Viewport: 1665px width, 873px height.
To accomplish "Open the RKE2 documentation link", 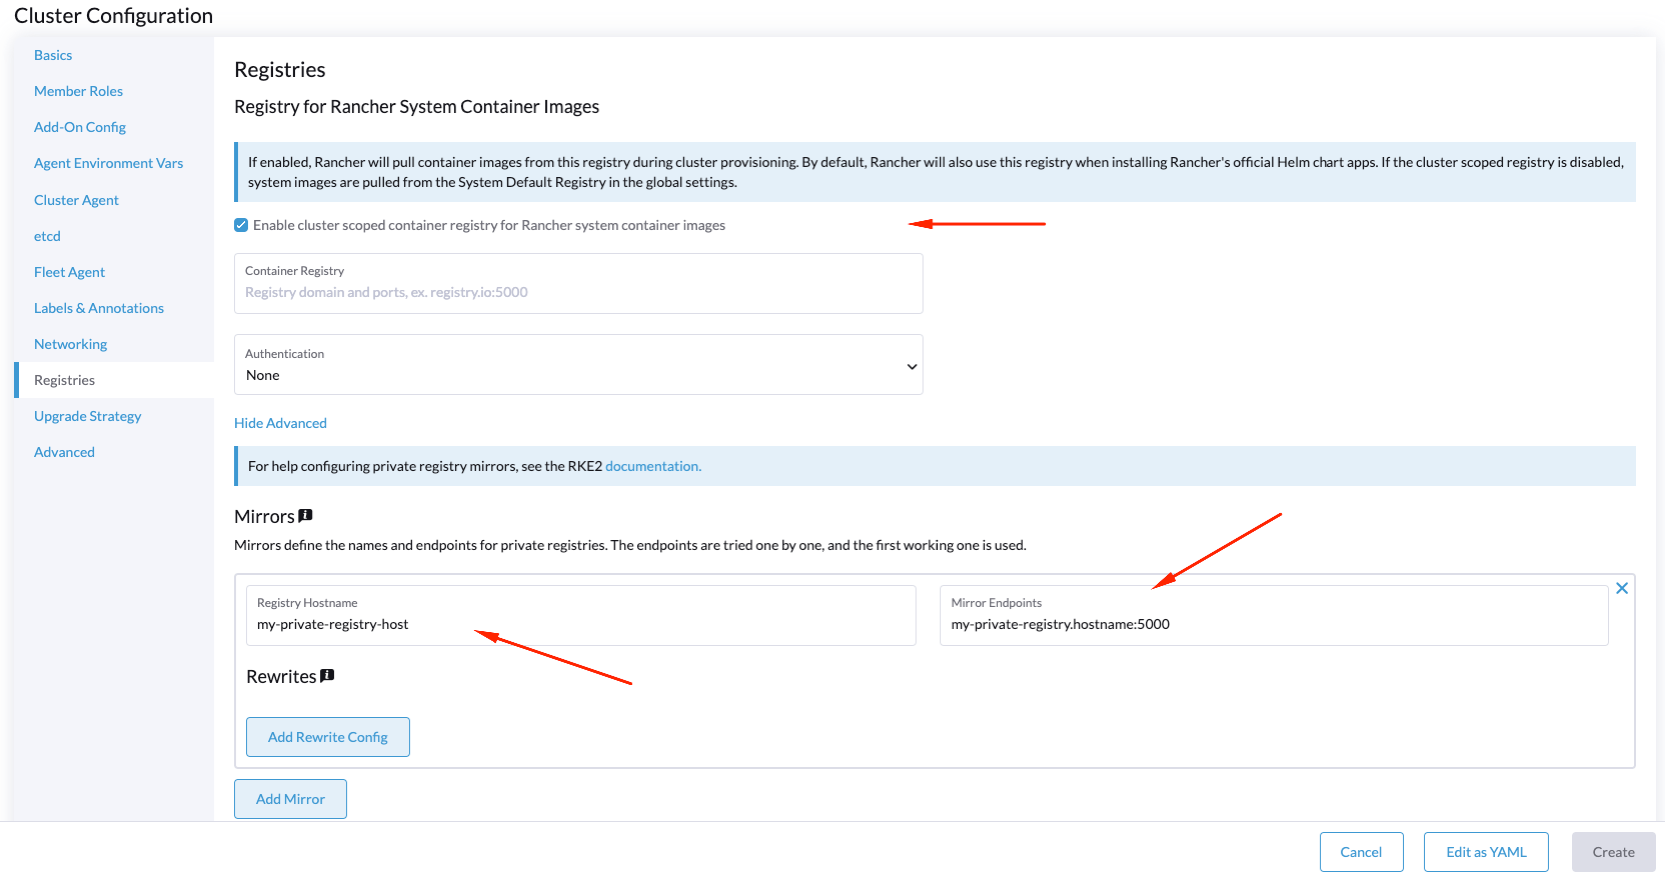I will 653,466.
